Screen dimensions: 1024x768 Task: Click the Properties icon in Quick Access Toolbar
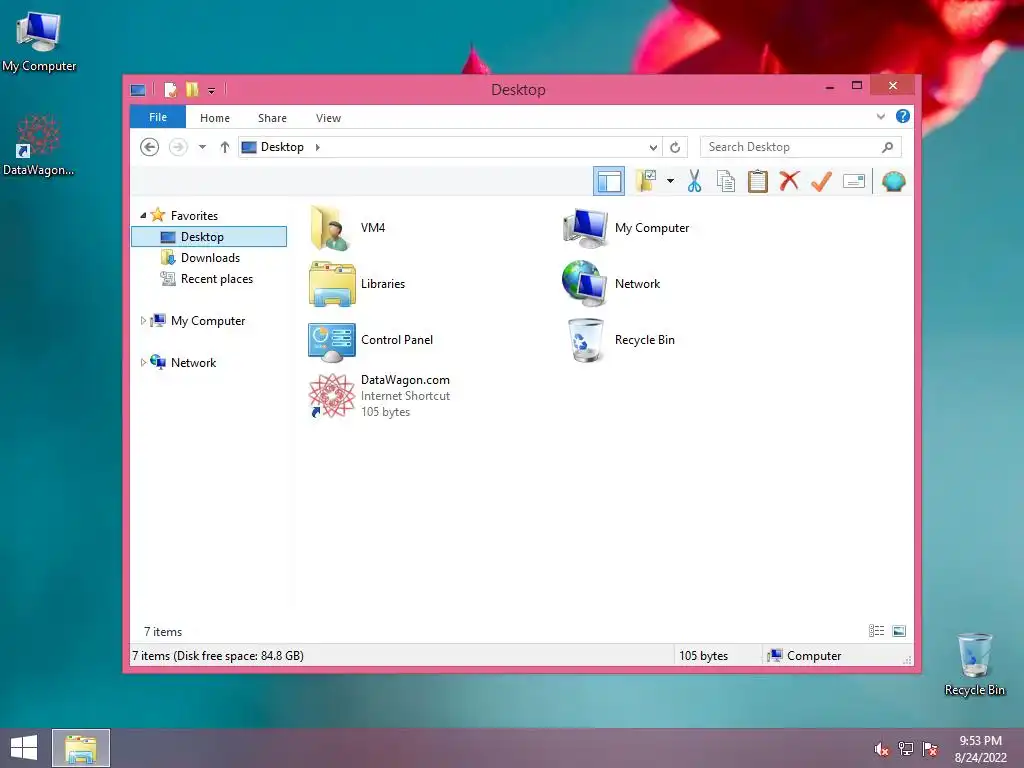170,89
